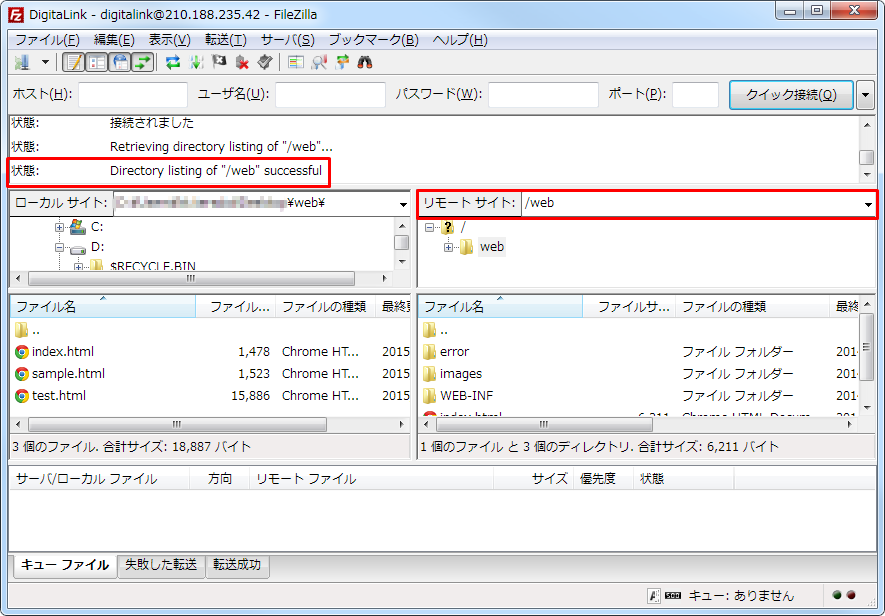Screen dimensions: 885x616
Task: Switch to キュー ファイル tab
Action: [x=64, y=565]
